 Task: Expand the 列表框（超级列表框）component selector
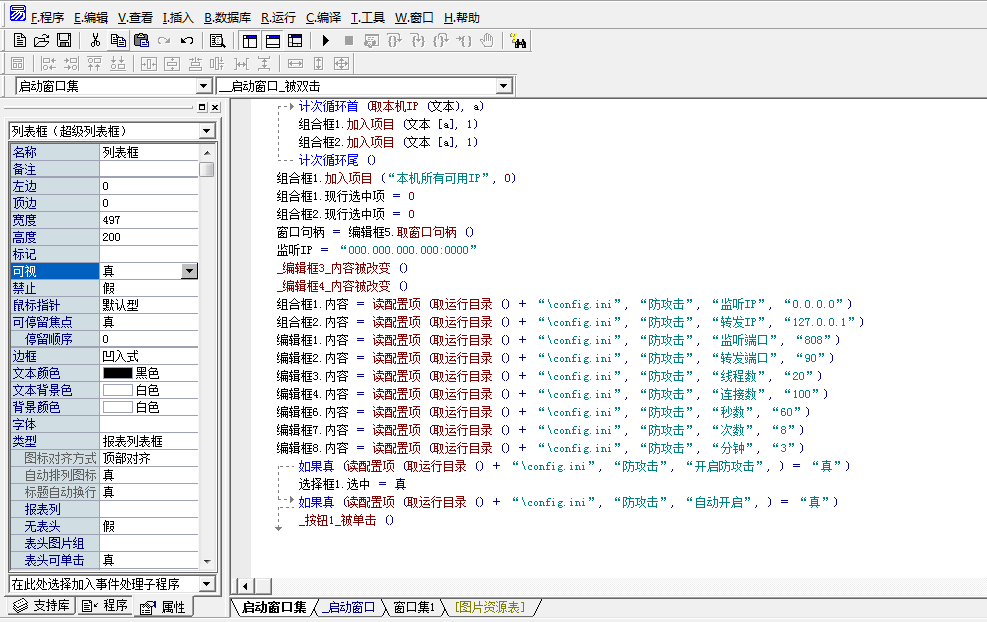click(x=206, y=131)
